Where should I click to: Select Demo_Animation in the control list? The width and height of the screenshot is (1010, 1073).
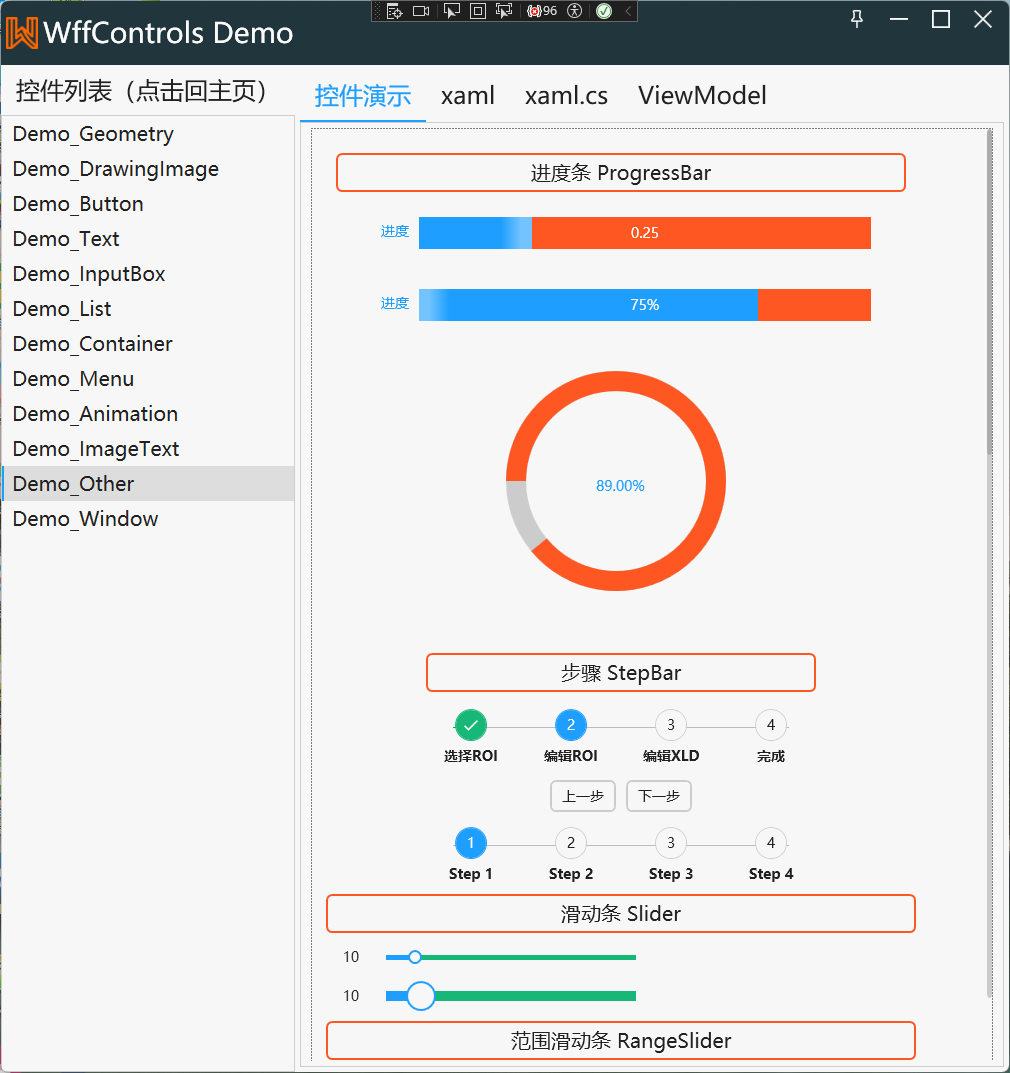click(x=148, y=413)
